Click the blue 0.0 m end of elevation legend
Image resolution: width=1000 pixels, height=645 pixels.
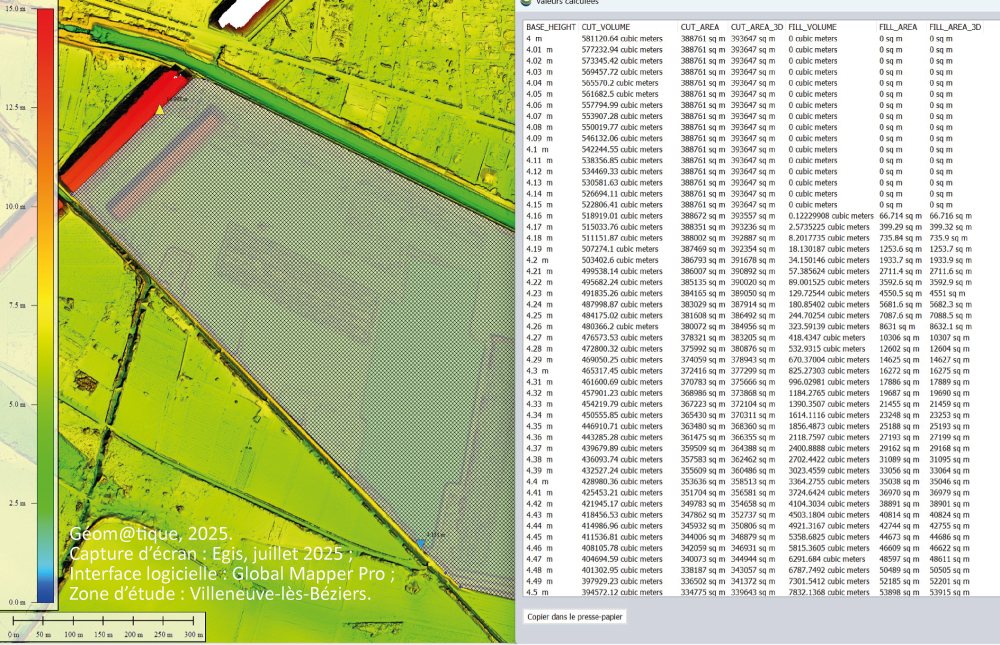tap(46, 597)
